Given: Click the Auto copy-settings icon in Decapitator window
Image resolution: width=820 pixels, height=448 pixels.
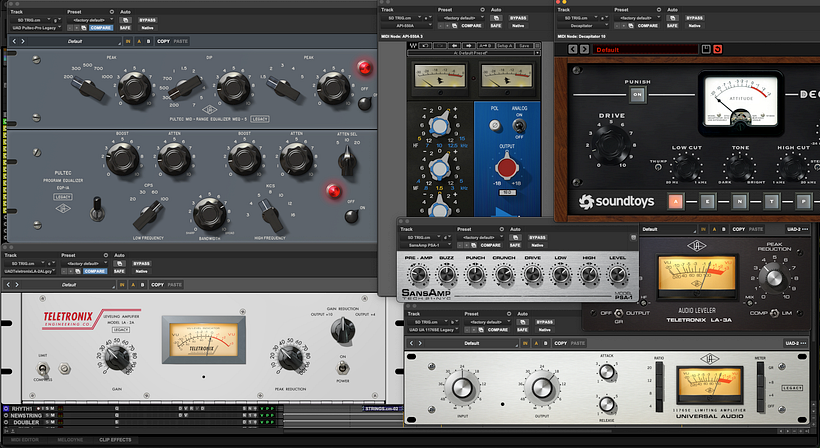Looking at the screenshot, I should click(671, 18).
